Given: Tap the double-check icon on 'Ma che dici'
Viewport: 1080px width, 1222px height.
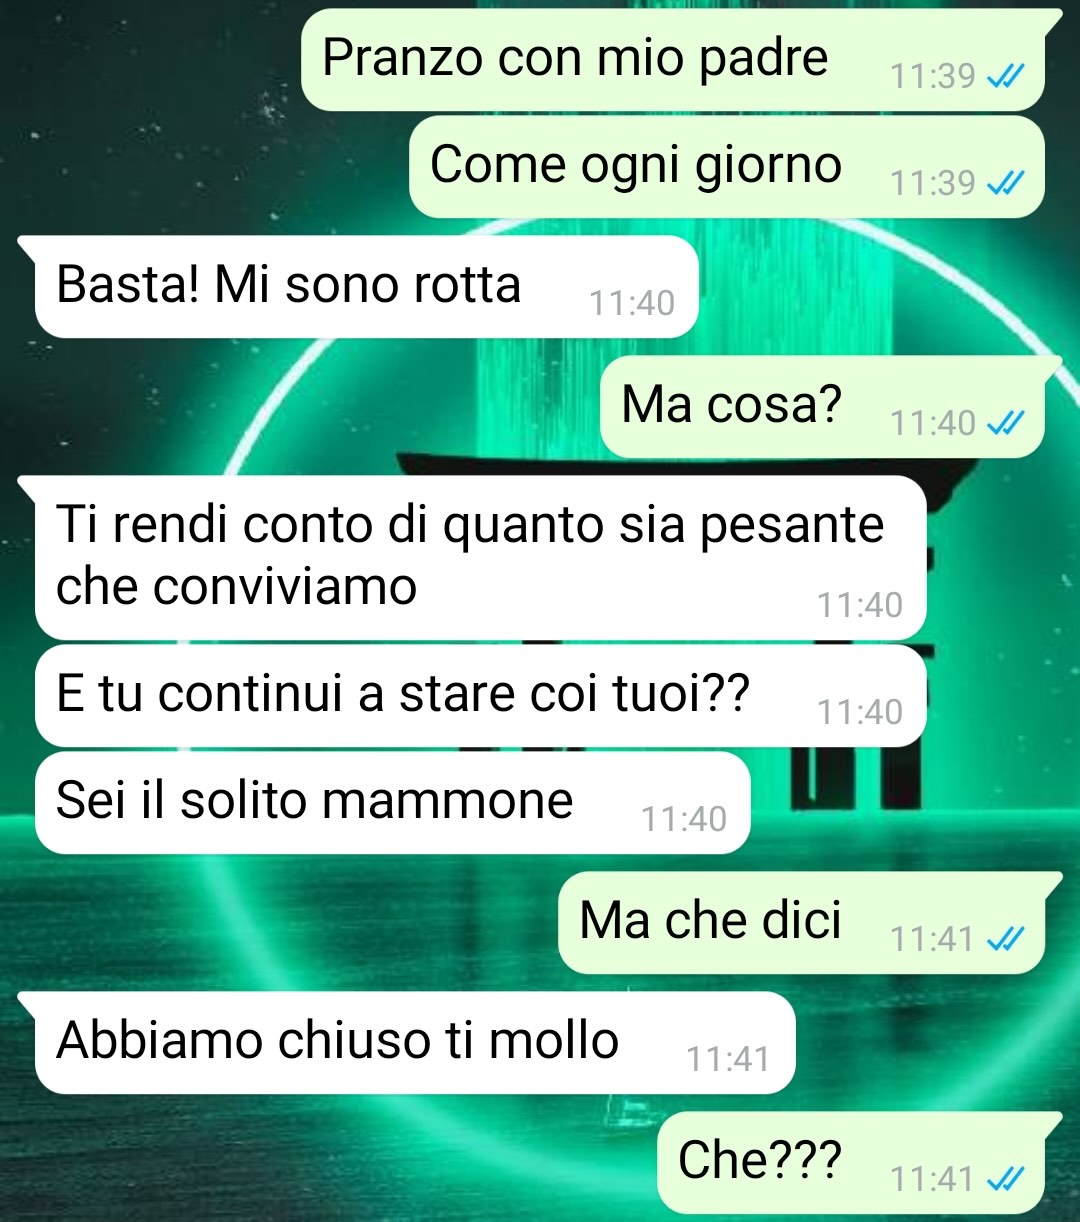Looking at the screenshot, I should [1005, 939].
